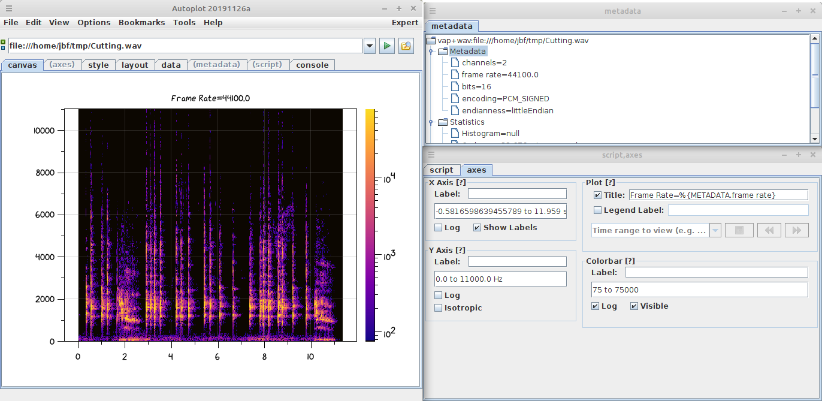The height and width of the screenshot is (401, 822).
Task: Uncheck the Colorbar Visible checkbox
Action: (x=634, y=306)
